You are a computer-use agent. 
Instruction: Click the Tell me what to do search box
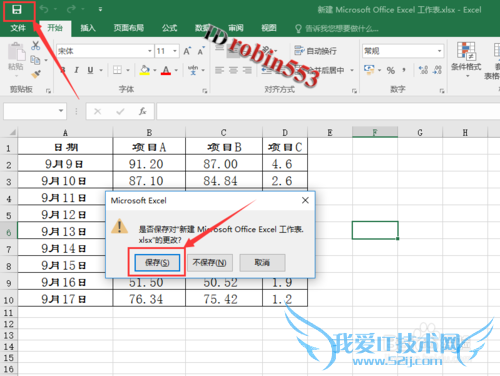pos(337,29)
